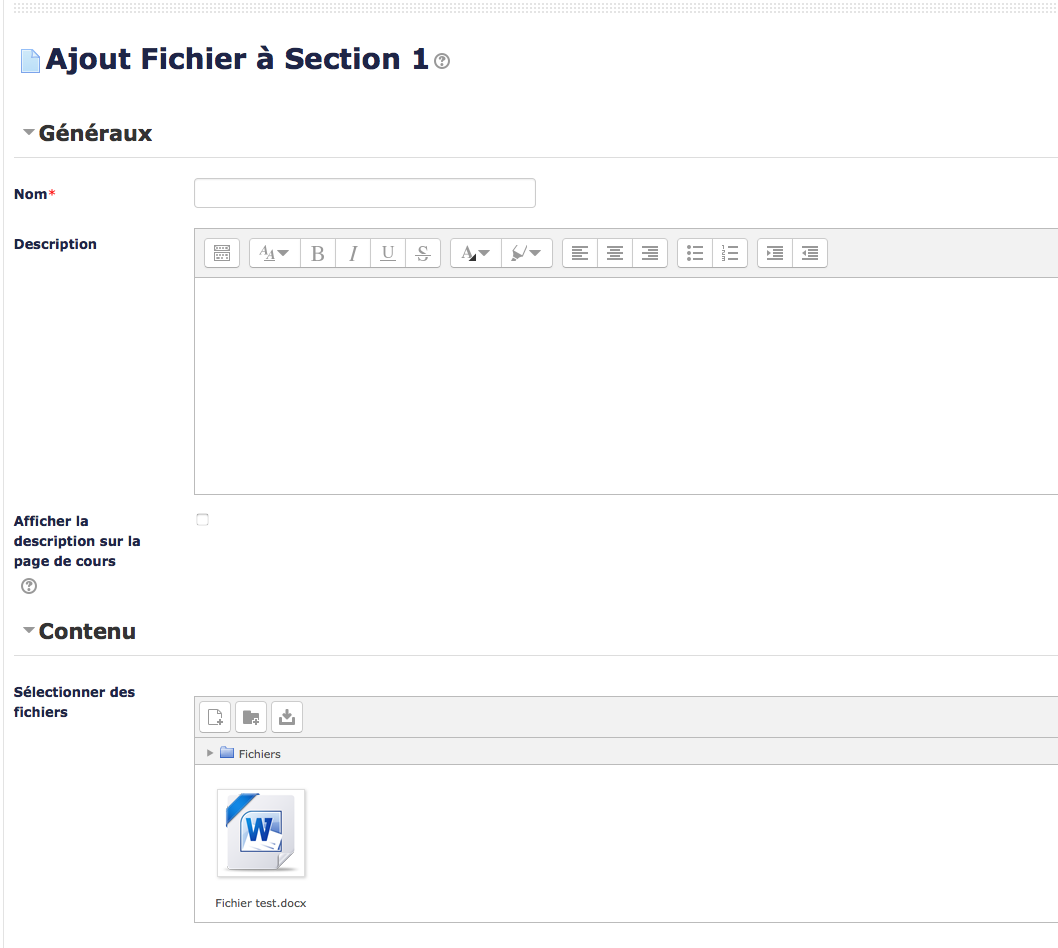Apply strikethrough formatting to text

(x=423, y=253)
